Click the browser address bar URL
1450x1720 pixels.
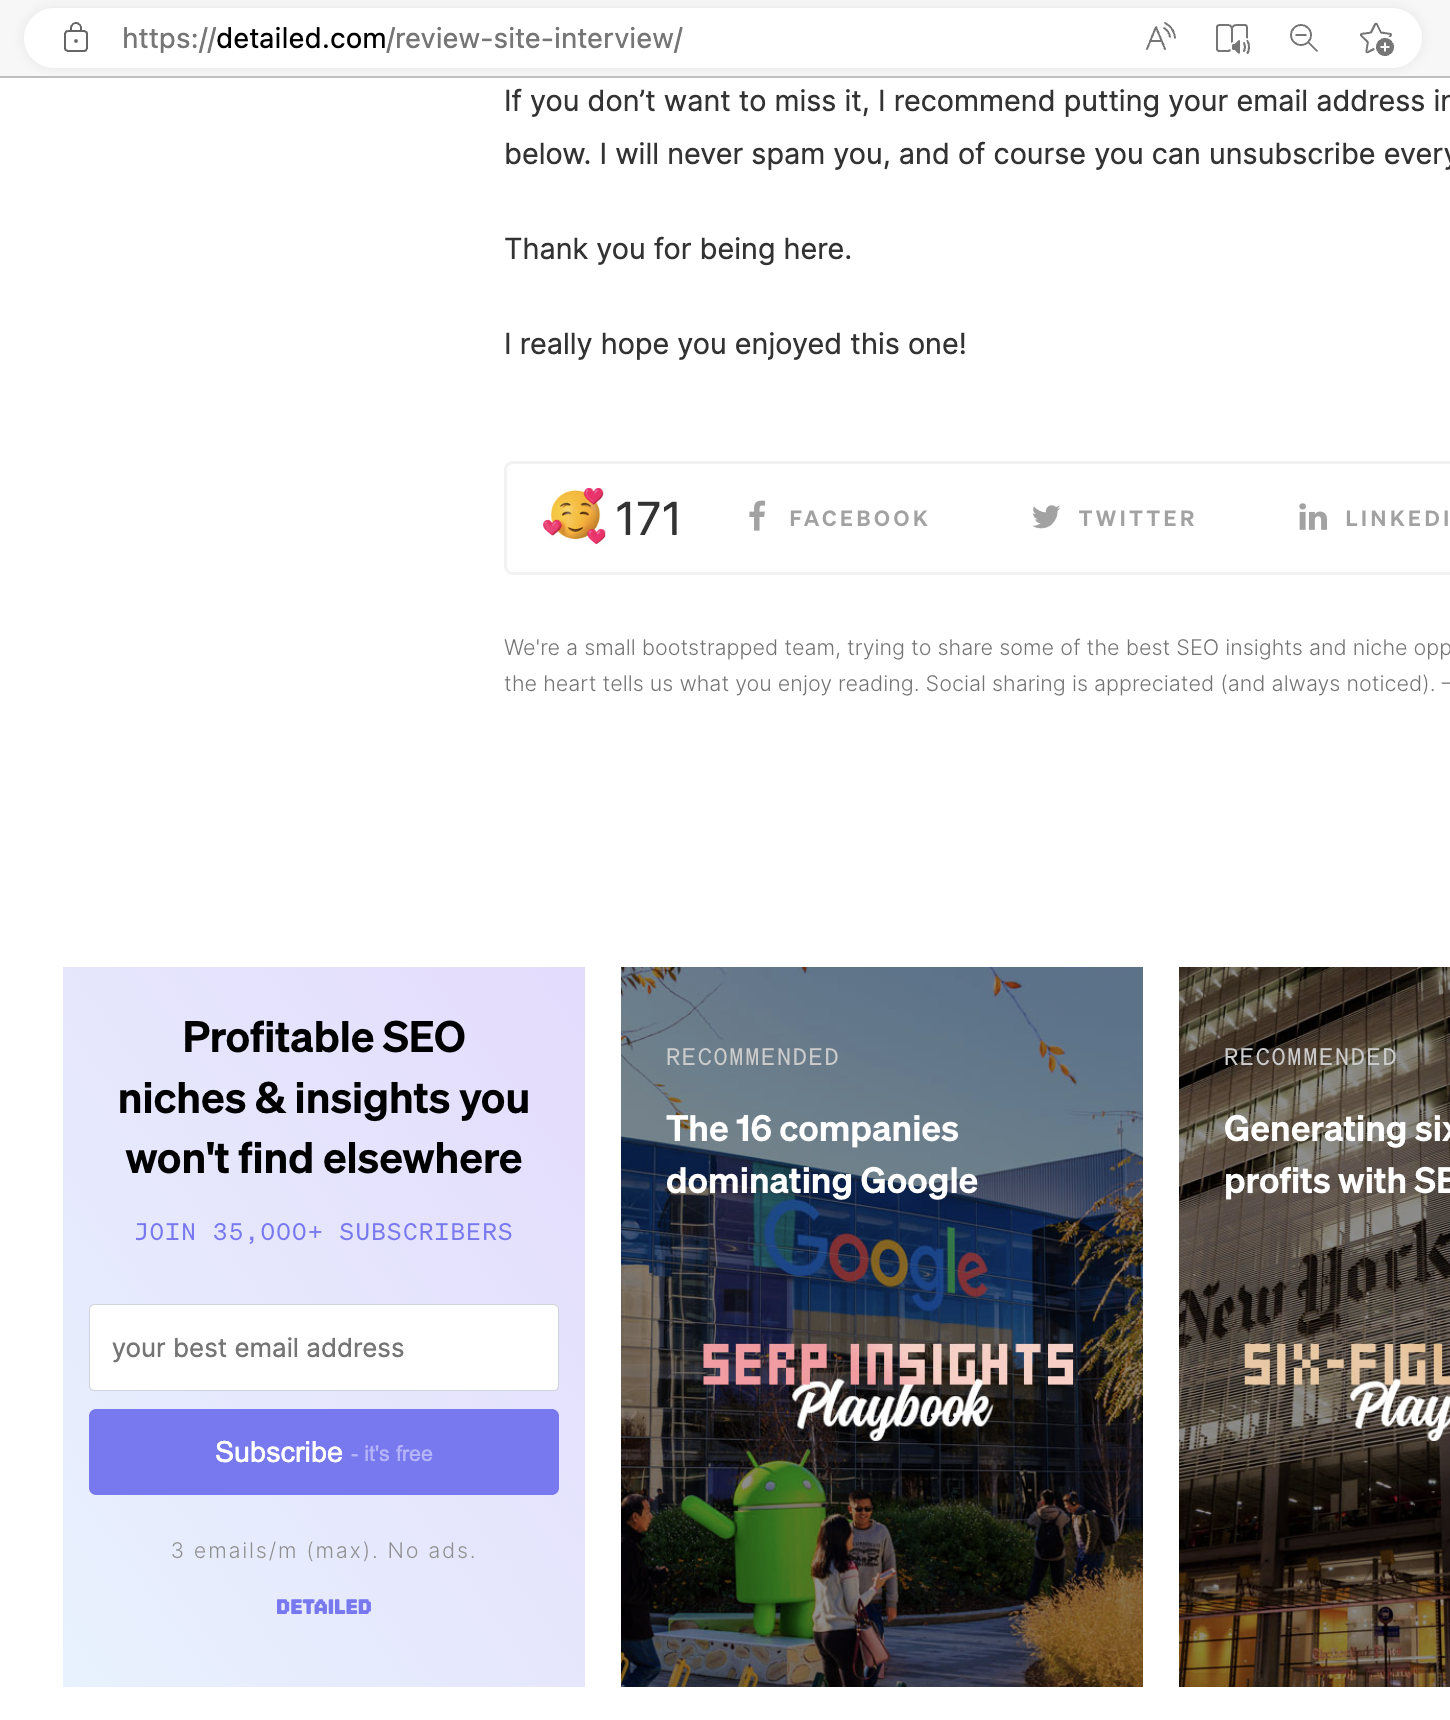coord(402,39)
